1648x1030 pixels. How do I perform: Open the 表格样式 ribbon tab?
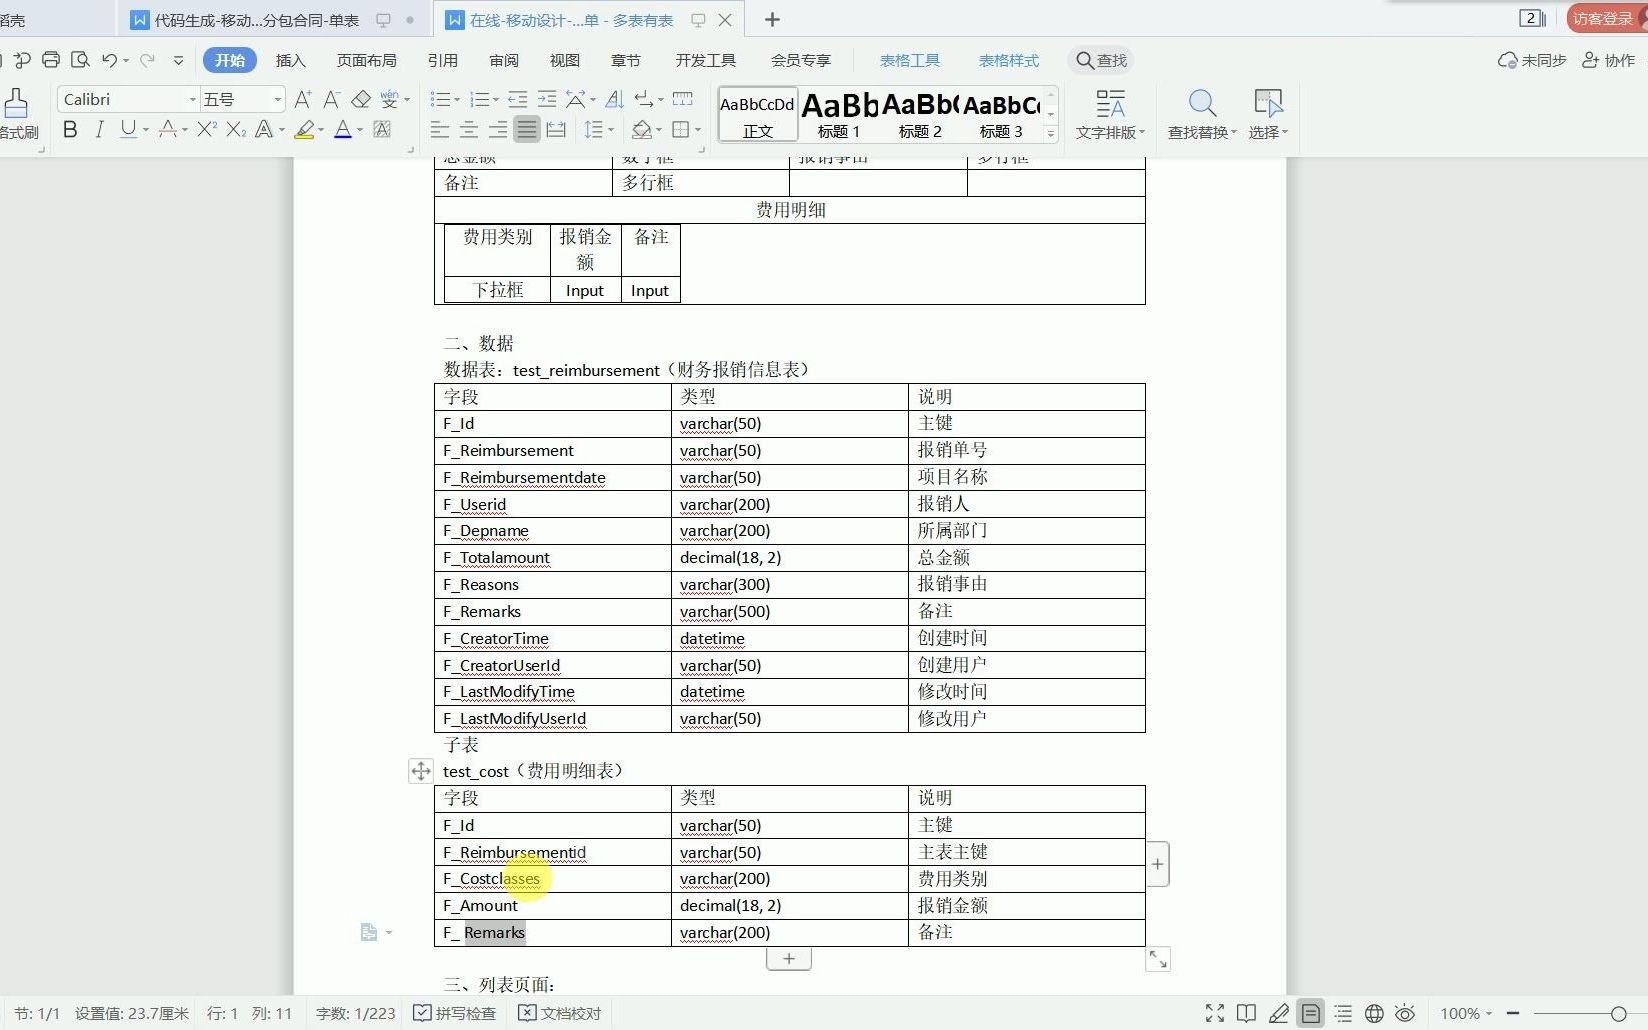1008,60
